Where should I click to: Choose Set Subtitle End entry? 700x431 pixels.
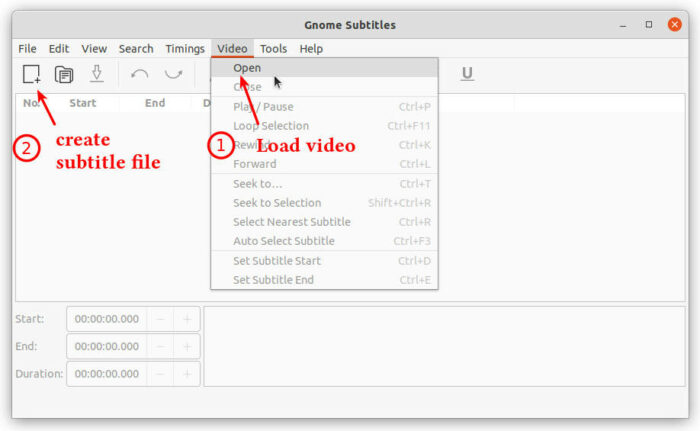click(324, 280)
